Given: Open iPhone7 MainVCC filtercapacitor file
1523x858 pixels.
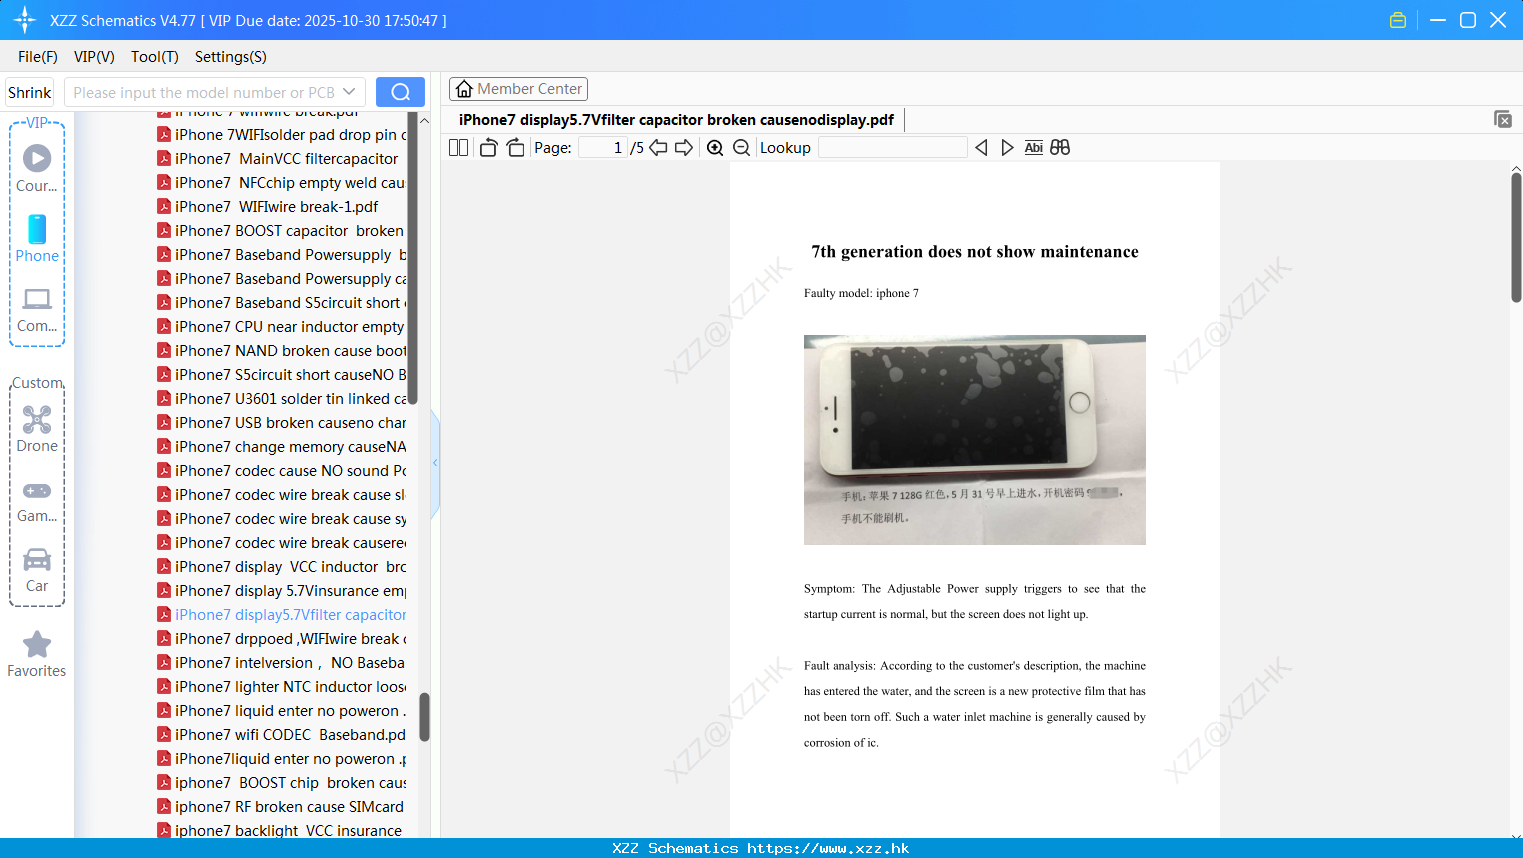Looking at the screenshot, I should (x=282, y=158).
